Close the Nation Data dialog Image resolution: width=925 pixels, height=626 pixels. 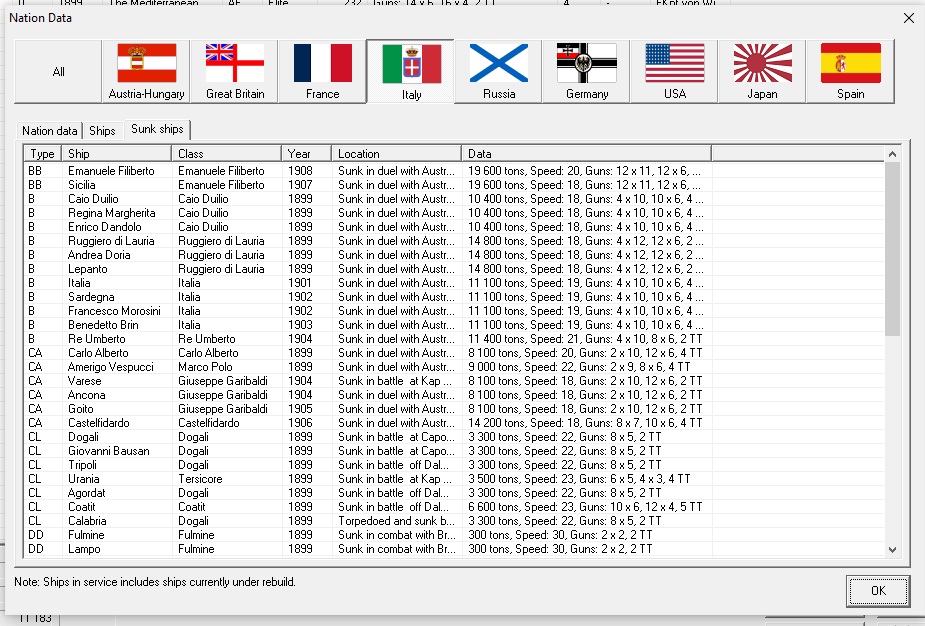[908, 18]
